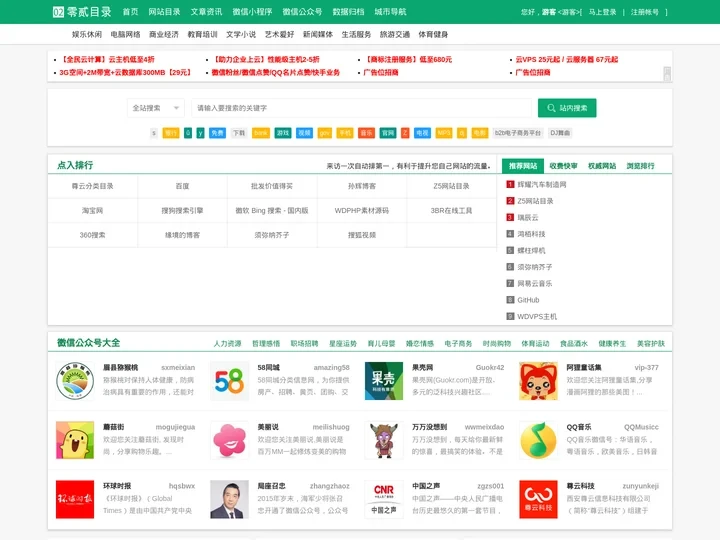Open the 果壳网 account logo

point(384,381)
